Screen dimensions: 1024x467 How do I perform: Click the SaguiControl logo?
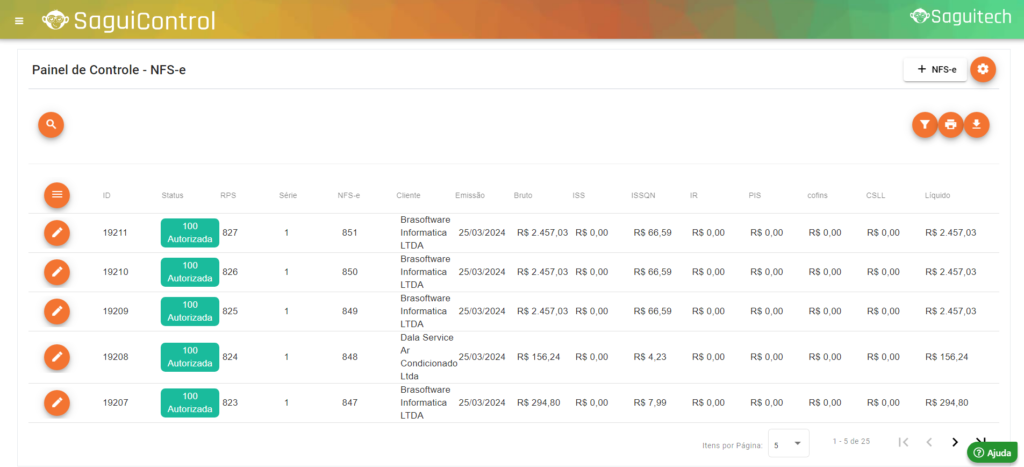[x=128, y=20]
